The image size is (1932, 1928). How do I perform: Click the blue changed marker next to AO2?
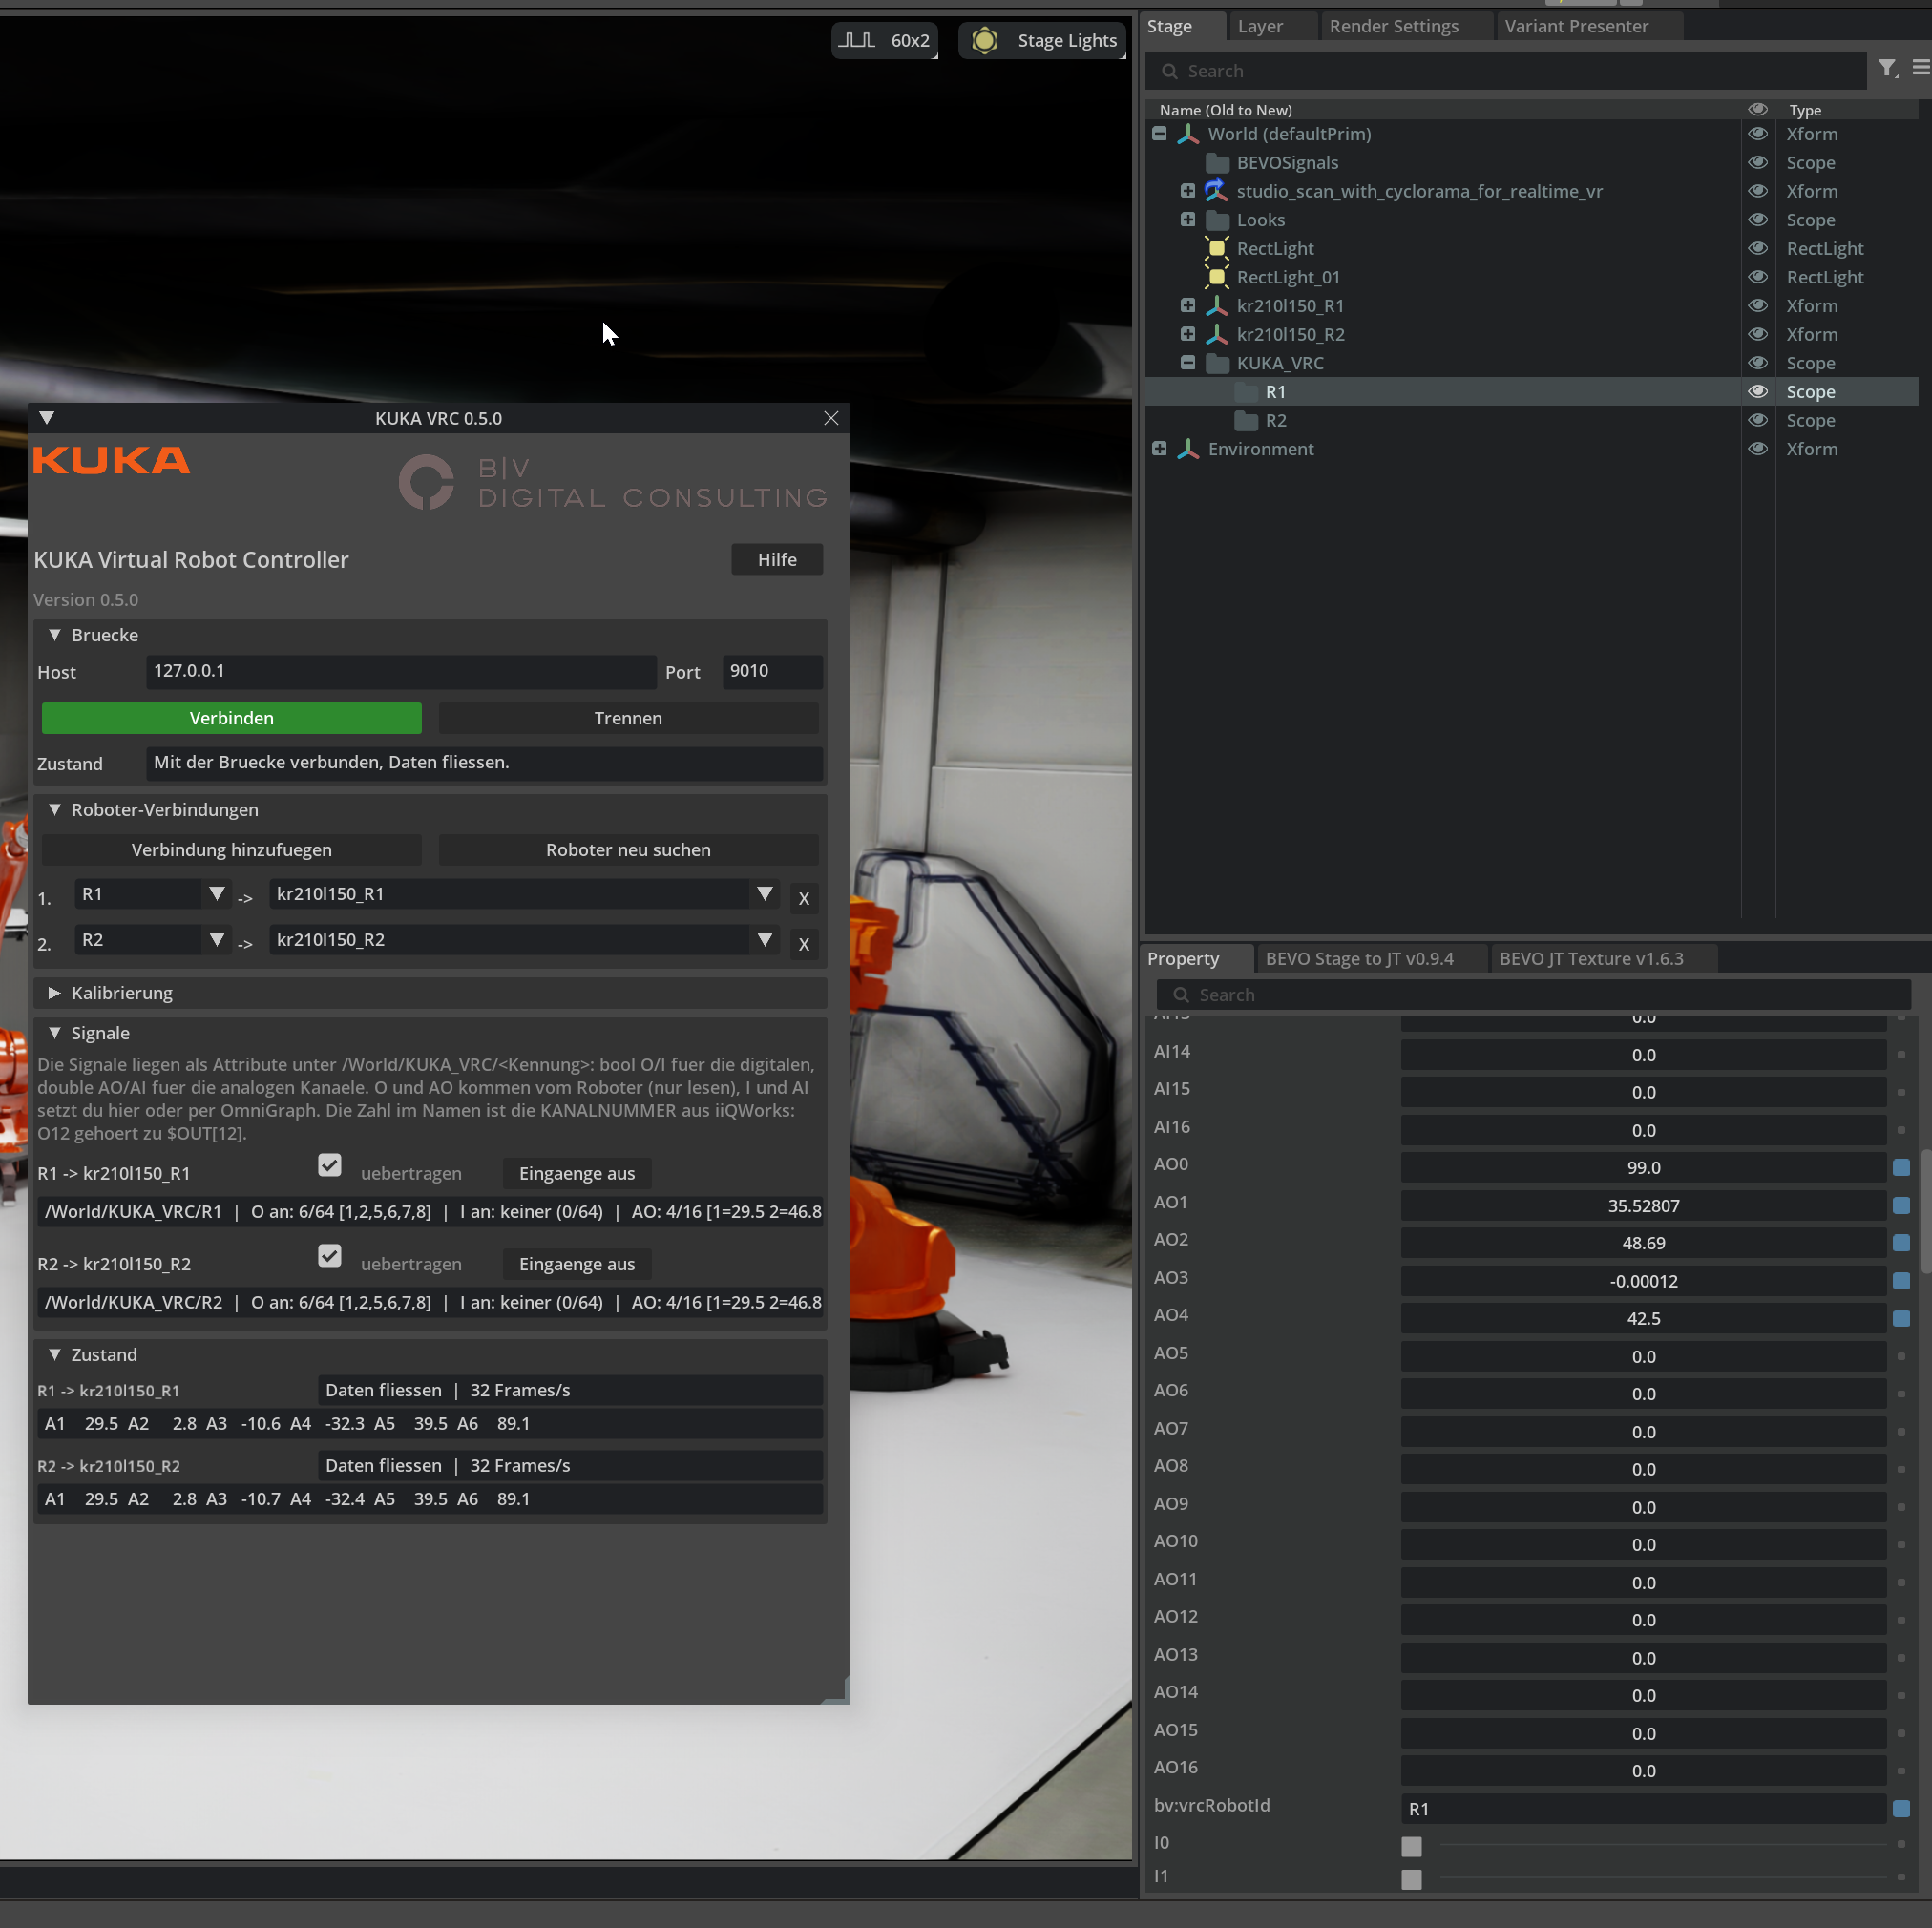(1901, 1243)
